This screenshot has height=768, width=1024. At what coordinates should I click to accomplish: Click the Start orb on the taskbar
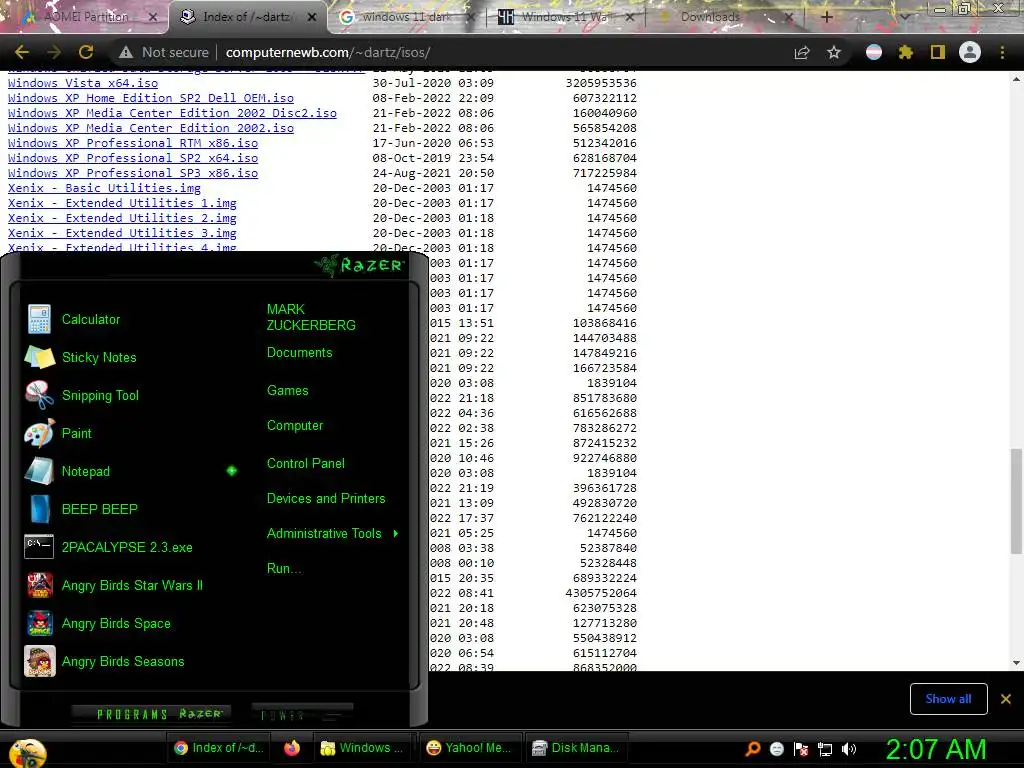tap(28, 754)
